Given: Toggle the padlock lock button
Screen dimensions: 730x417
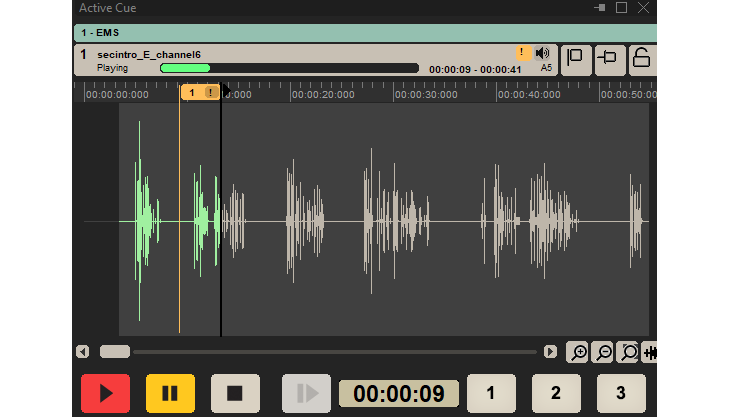Looking at the screenshot, I should (641, 59).
